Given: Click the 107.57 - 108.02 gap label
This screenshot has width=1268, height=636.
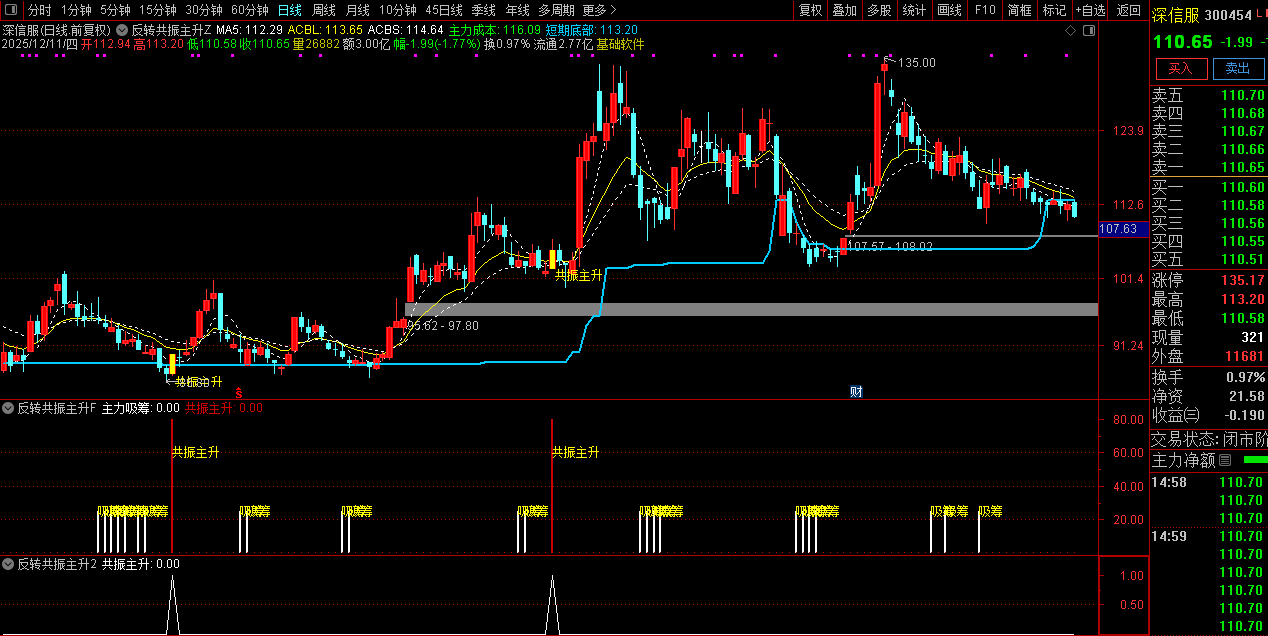Looking at the screenshot, I should pyautogui.click(x=890, y=246).
